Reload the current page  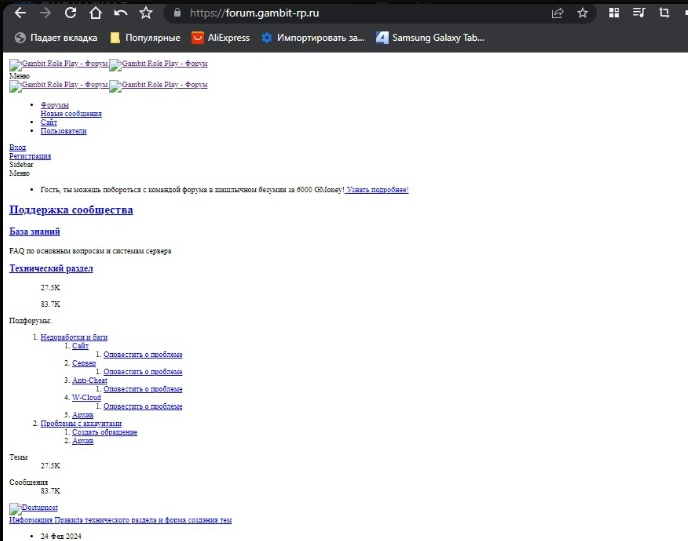click(x=70, y=13)
